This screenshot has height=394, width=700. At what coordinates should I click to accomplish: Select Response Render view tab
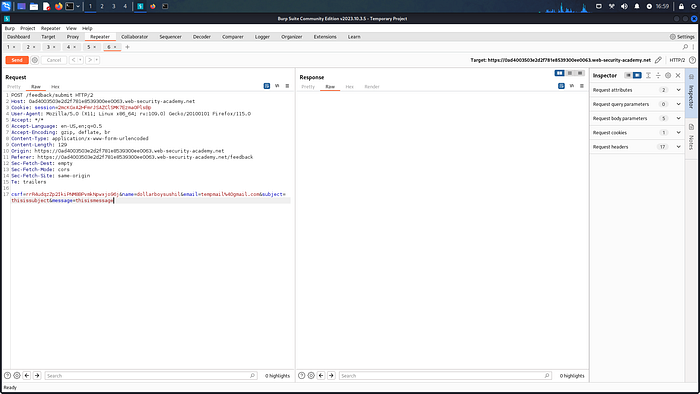[371, 87]
